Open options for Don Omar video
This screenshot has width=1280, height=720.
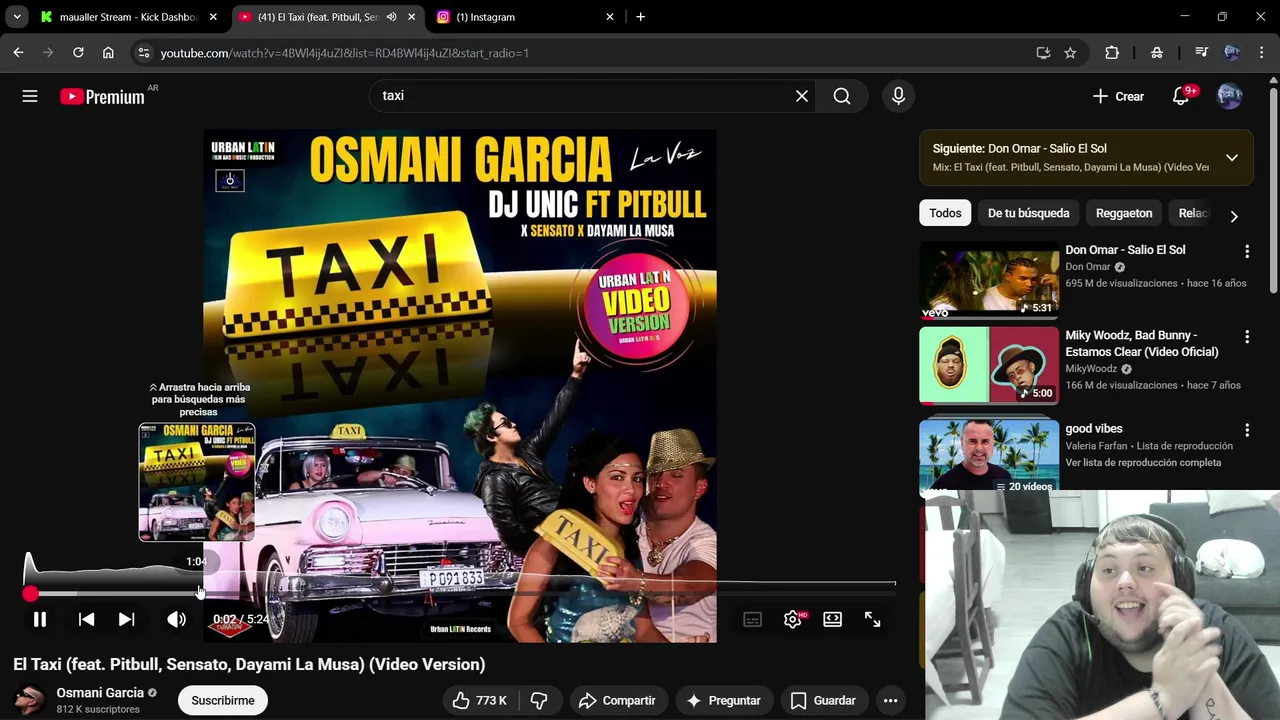pyautogui.click(x=1247, y=251)
